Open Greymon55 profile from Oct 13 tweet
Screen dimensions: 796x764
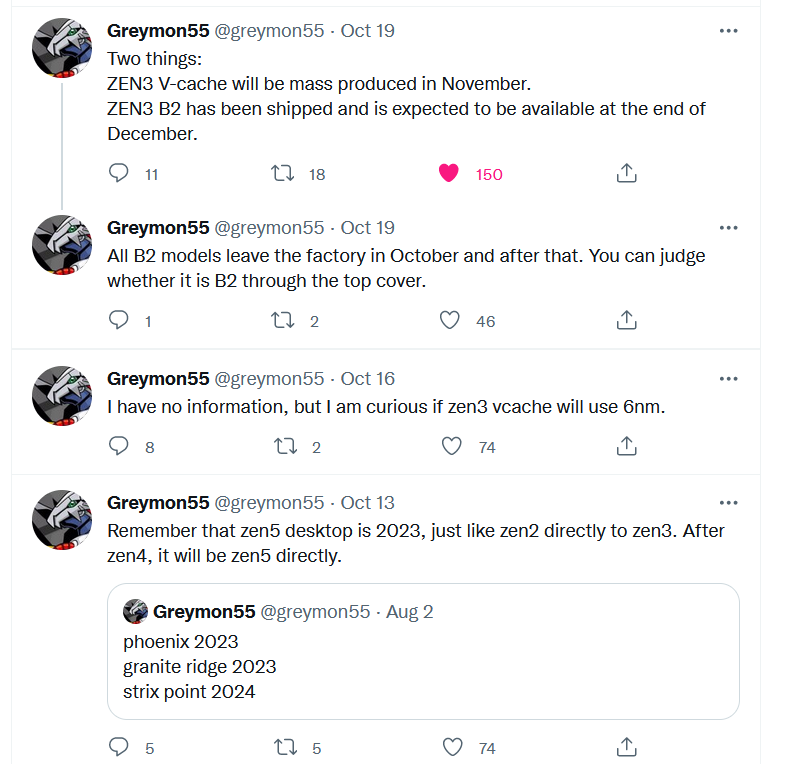pos(158,503)
